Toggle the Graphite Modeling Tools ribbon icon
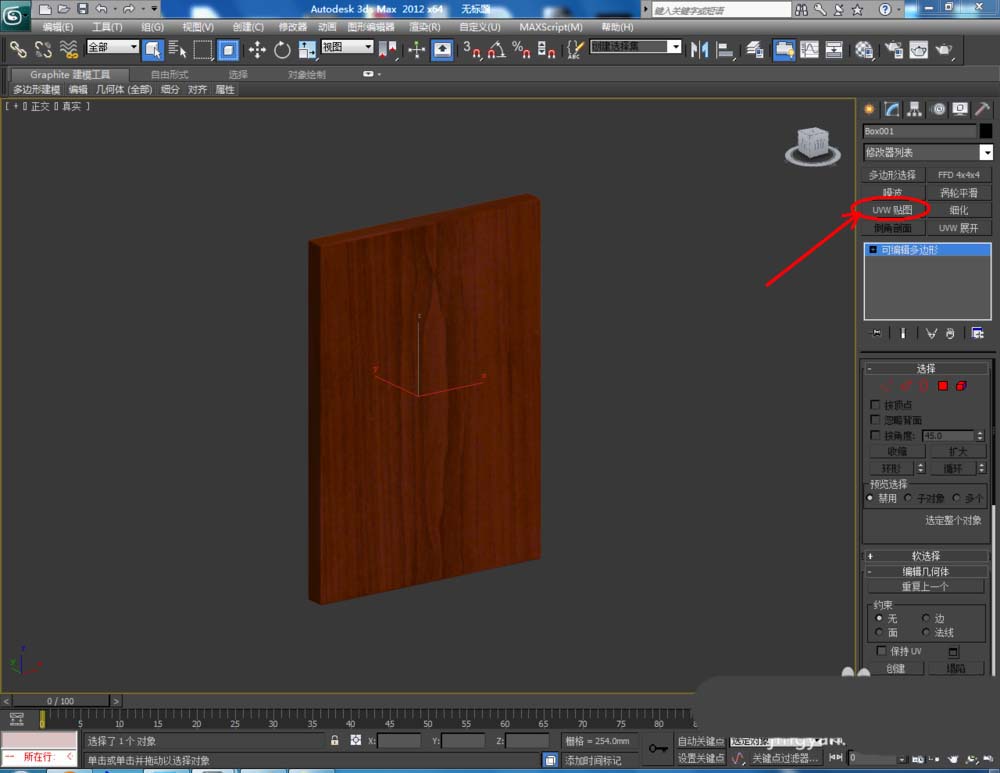 [784, 49]
